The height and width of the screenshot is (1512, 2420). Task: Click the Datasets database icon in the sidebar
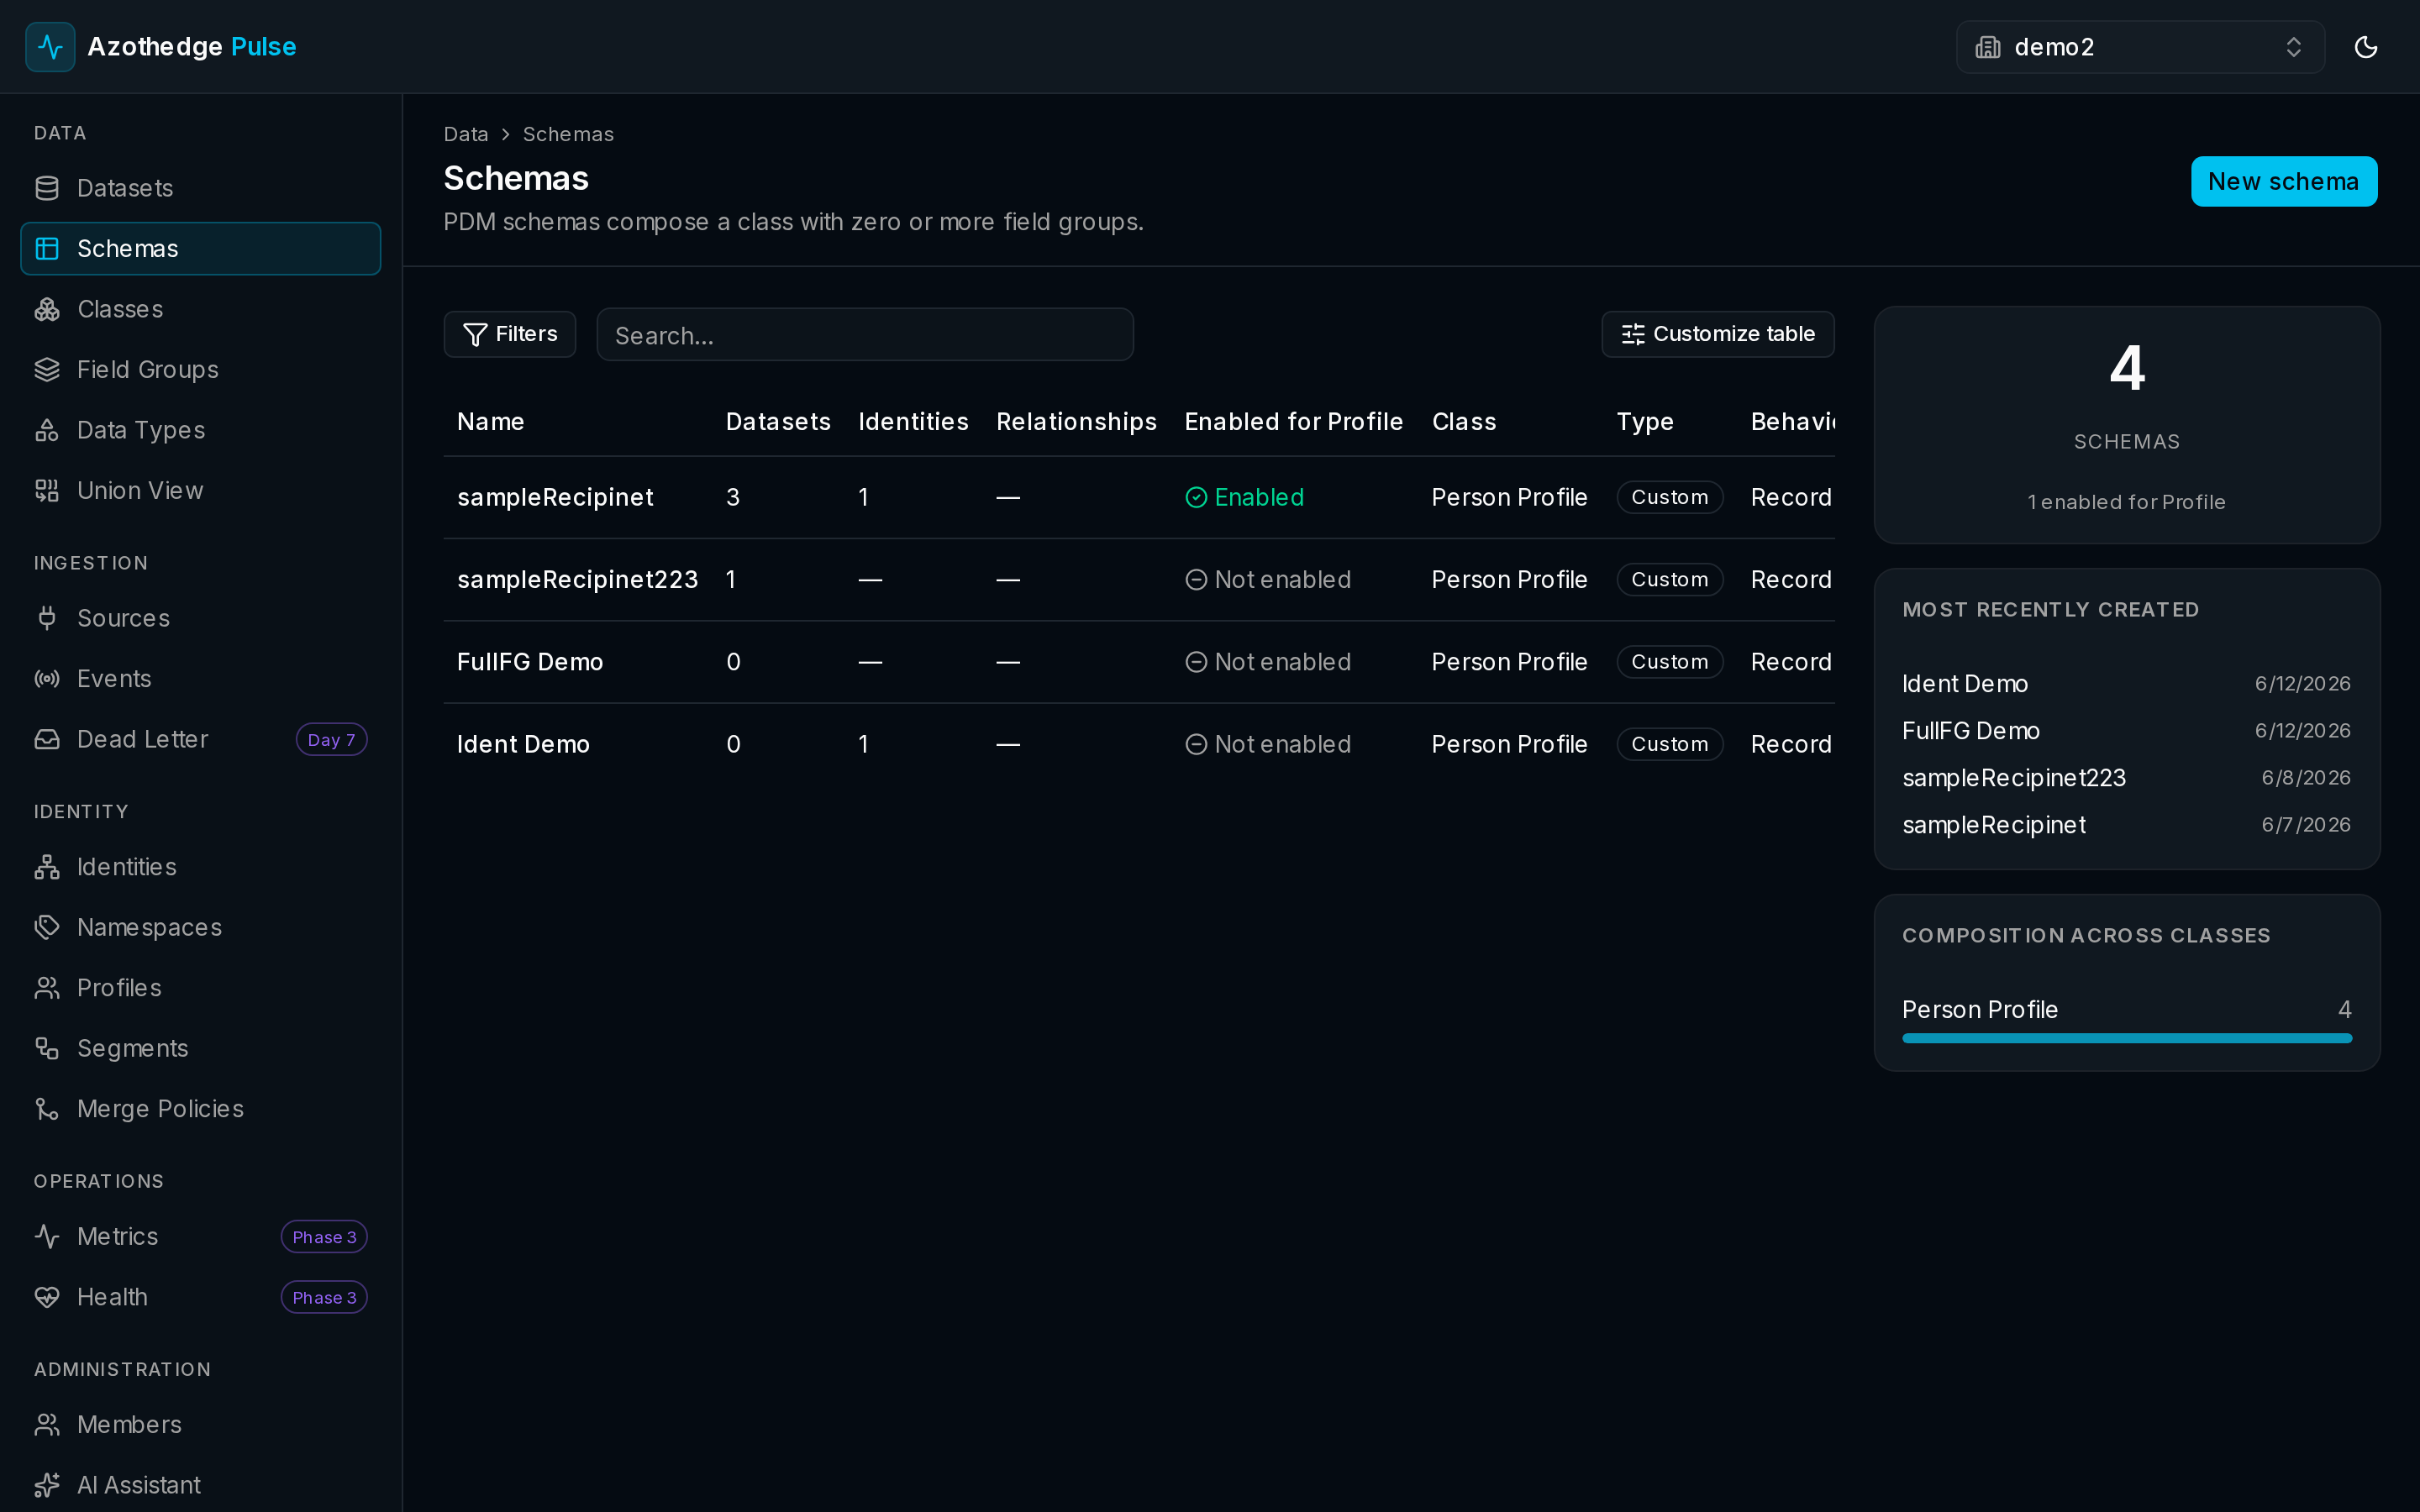(x=47, y=188)
